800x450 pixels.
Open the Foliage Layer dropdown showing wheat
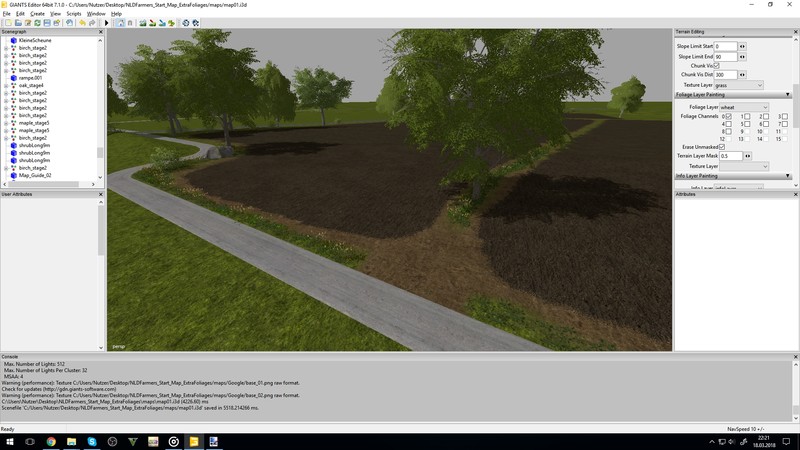coord(744,107)
